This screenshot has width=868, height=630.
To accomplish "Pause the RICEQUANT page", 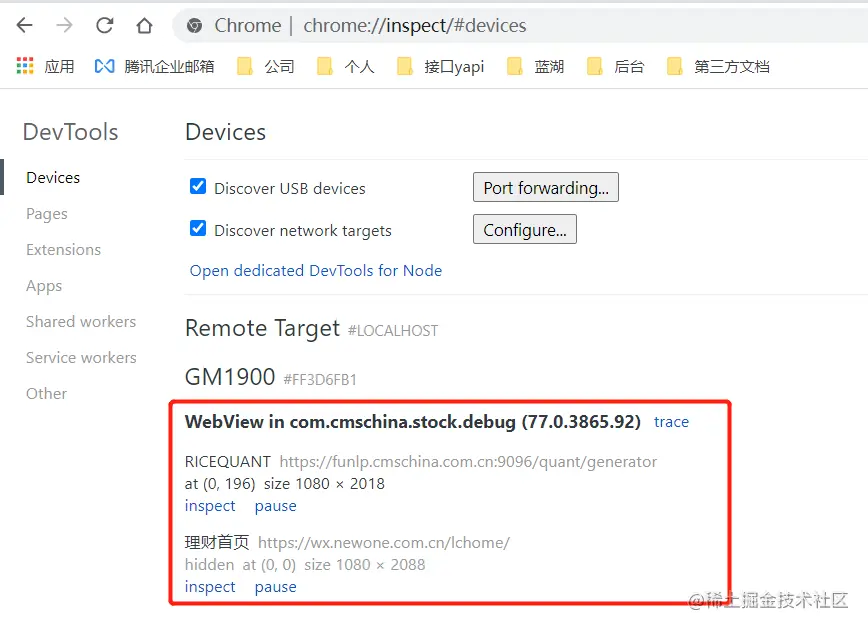I will [275, 506].
